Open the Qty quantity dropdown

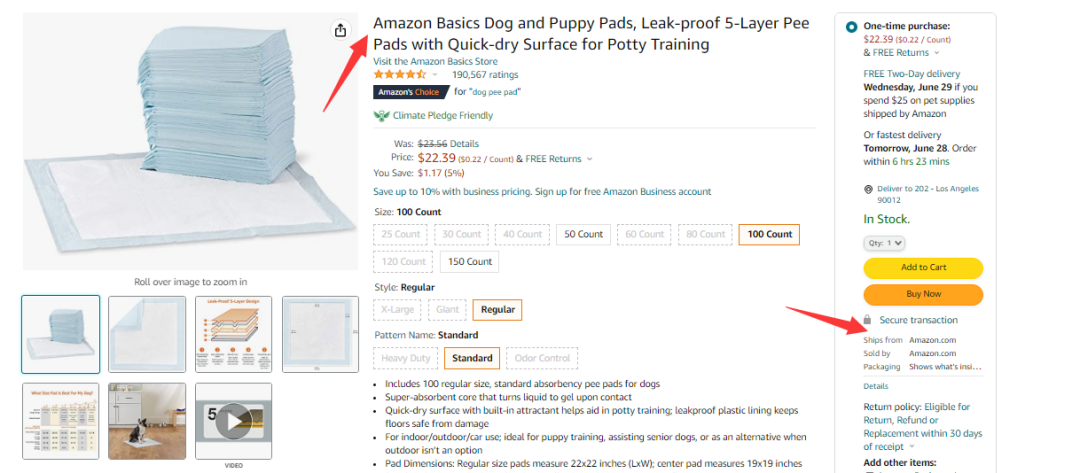tap(884, 242)
